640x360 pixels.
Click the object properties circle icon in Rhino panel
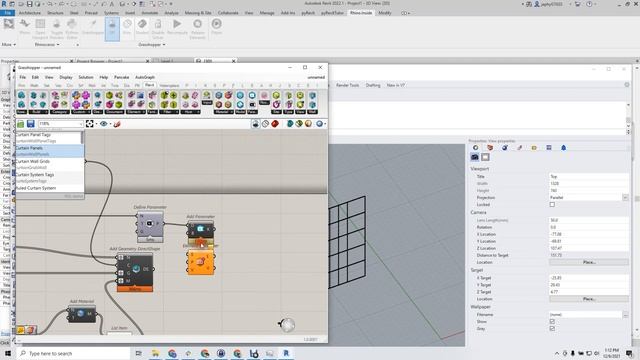coord(476,148)
